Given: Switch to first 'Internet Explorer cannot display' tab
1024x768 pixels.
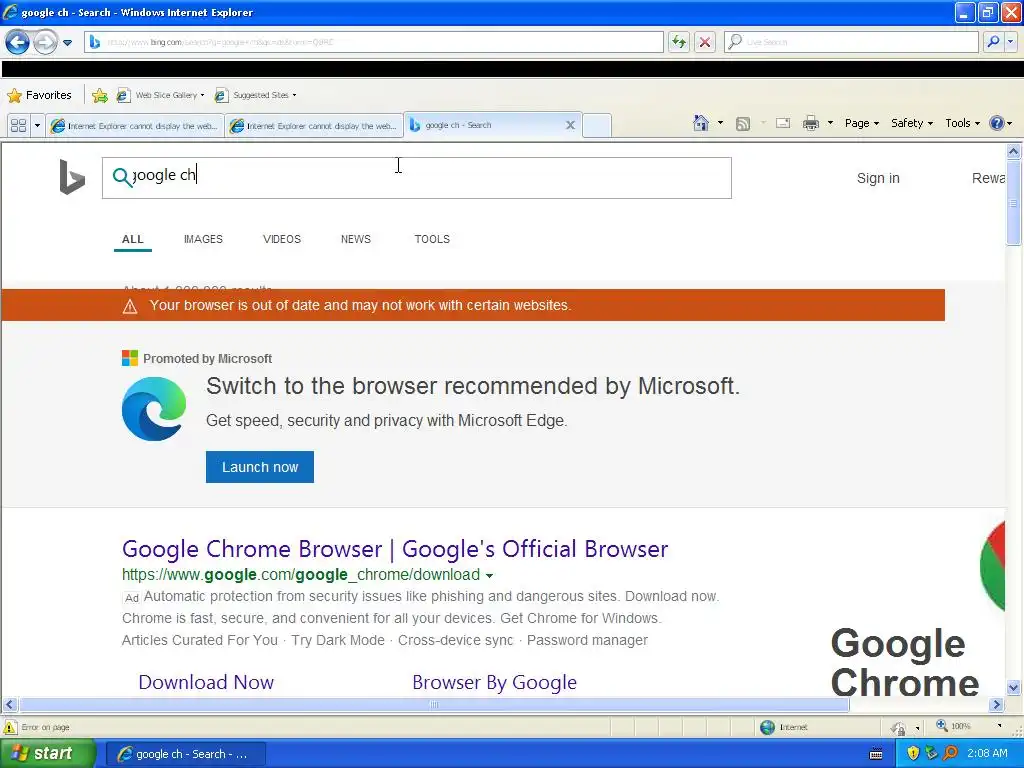Looking at the screenshot, I should tap(135, 125).
